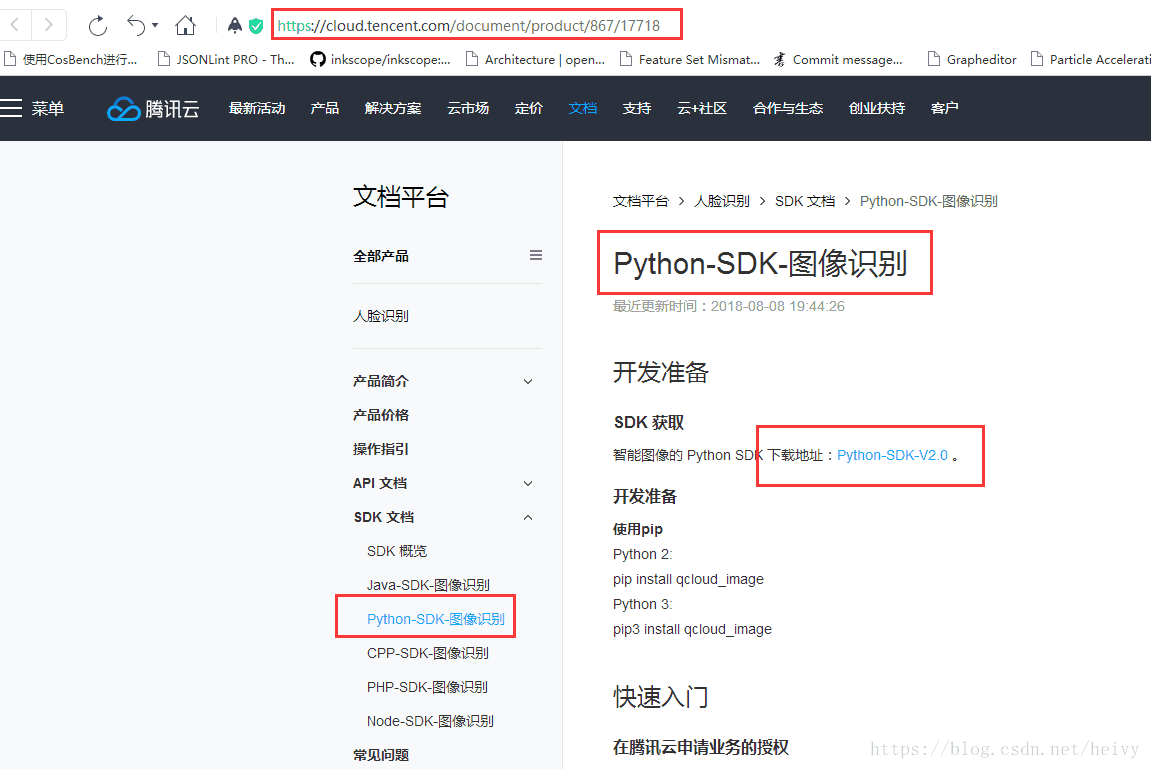The image size is (1151, 769).
Task: Click SDK 文档 breadcrumb
Action: pos(805,201)
